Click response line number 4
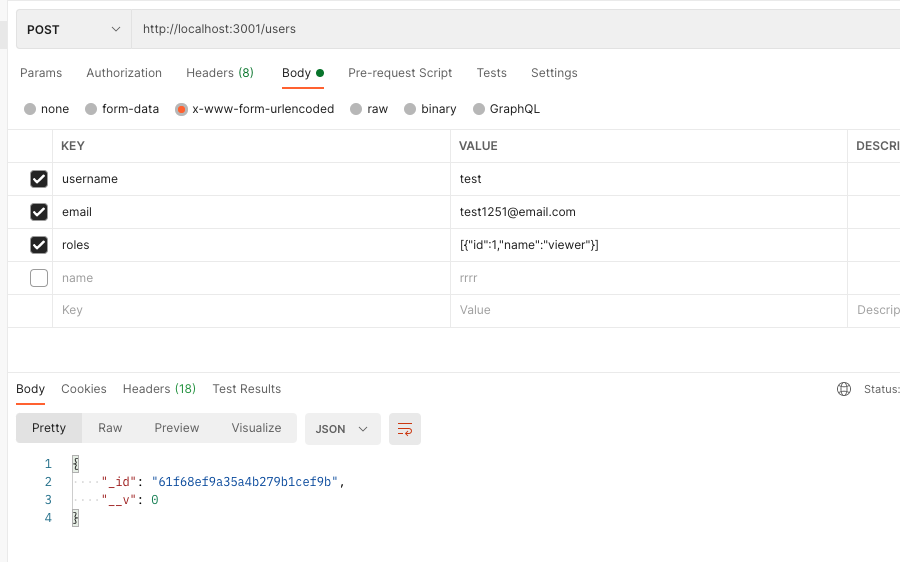The image size is (900, 562). [48, 518]
